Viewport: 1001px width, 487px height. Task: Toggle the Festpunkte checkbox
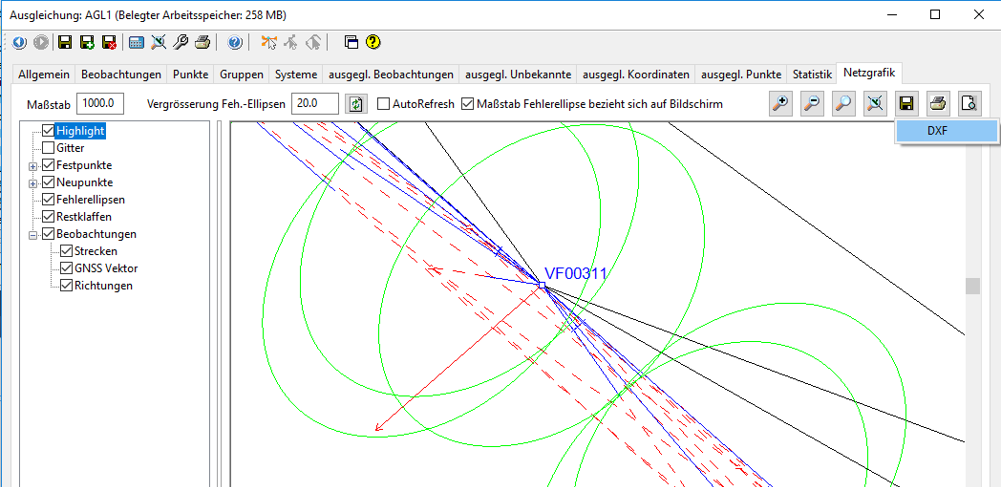click(48, 165)
